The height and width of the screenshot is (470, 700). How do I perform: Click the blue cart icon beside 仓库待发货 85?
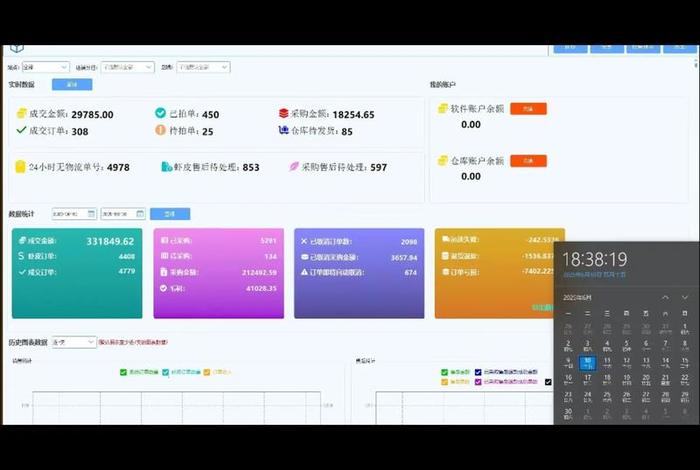[283, 130]
